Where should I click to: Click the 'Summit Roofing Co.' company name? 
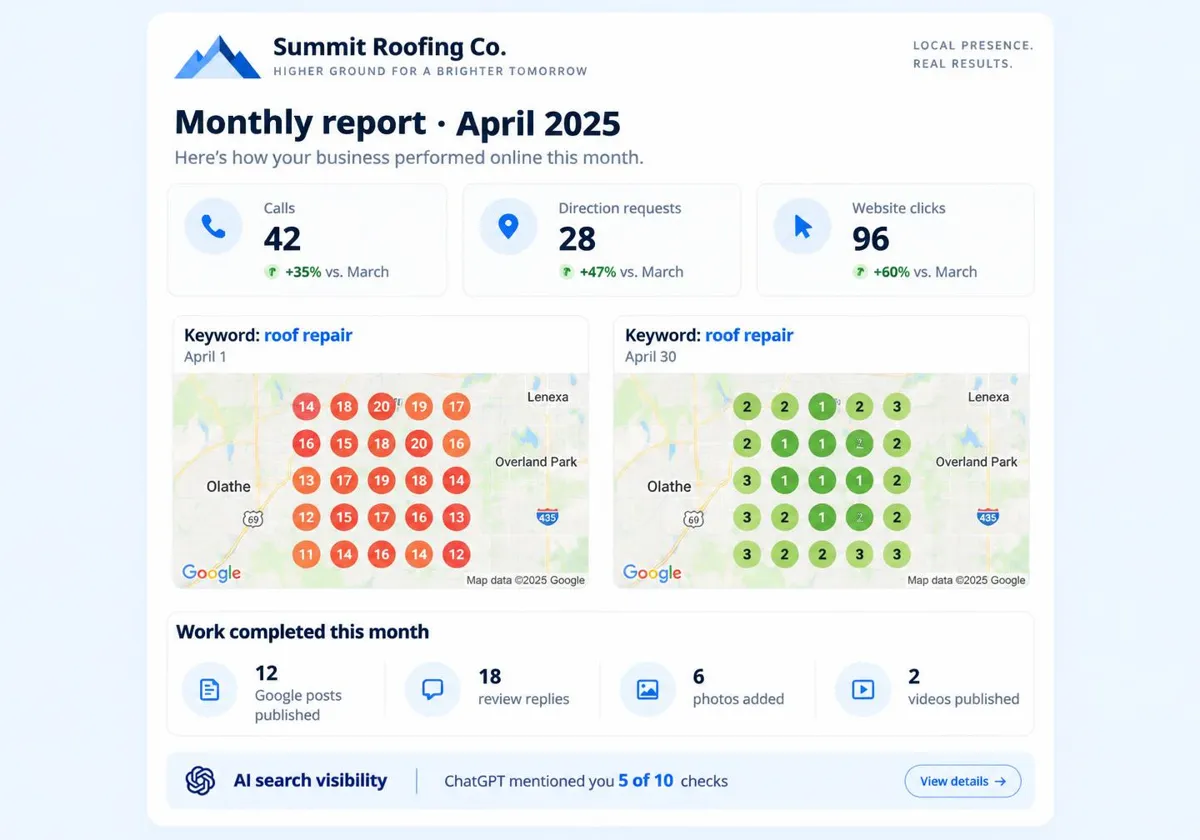(x=390, y=47)
